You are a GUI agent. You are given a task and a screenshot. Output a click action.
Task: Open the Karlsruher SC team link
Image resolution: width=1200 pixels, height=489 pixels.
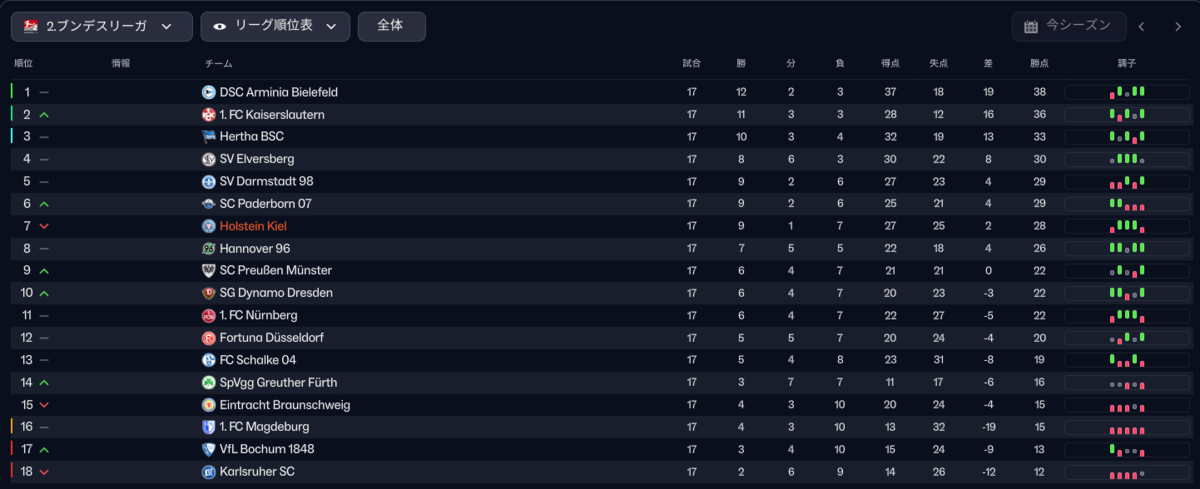[257, 472]
